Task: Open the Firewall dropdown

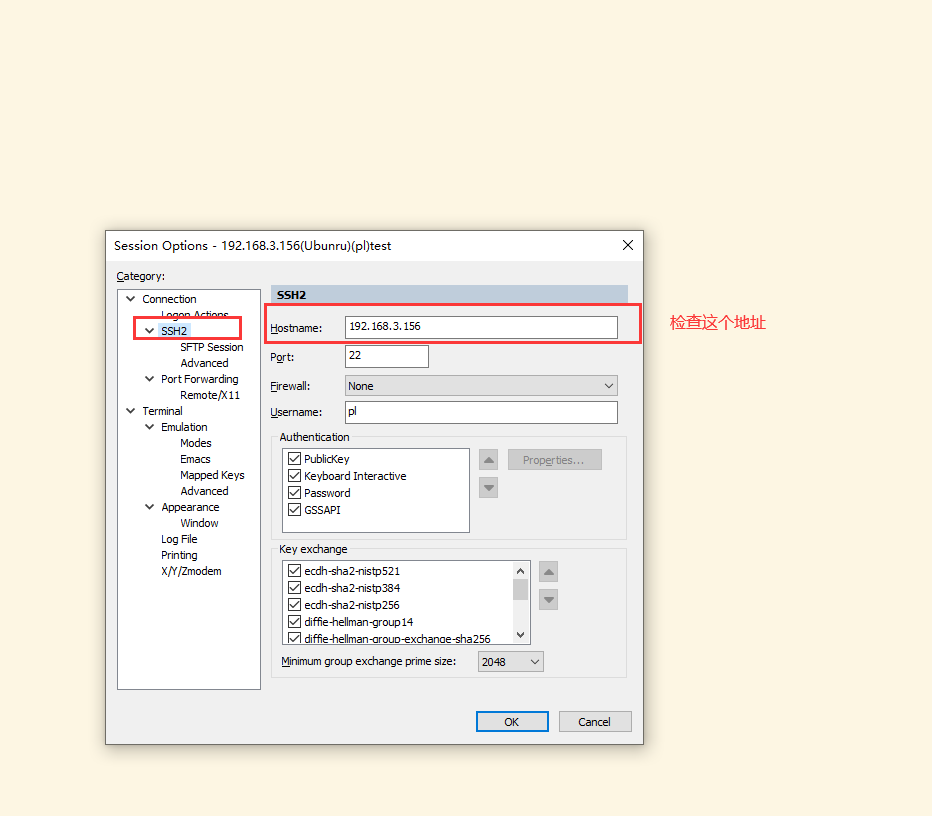Action: tap(481, 386)
